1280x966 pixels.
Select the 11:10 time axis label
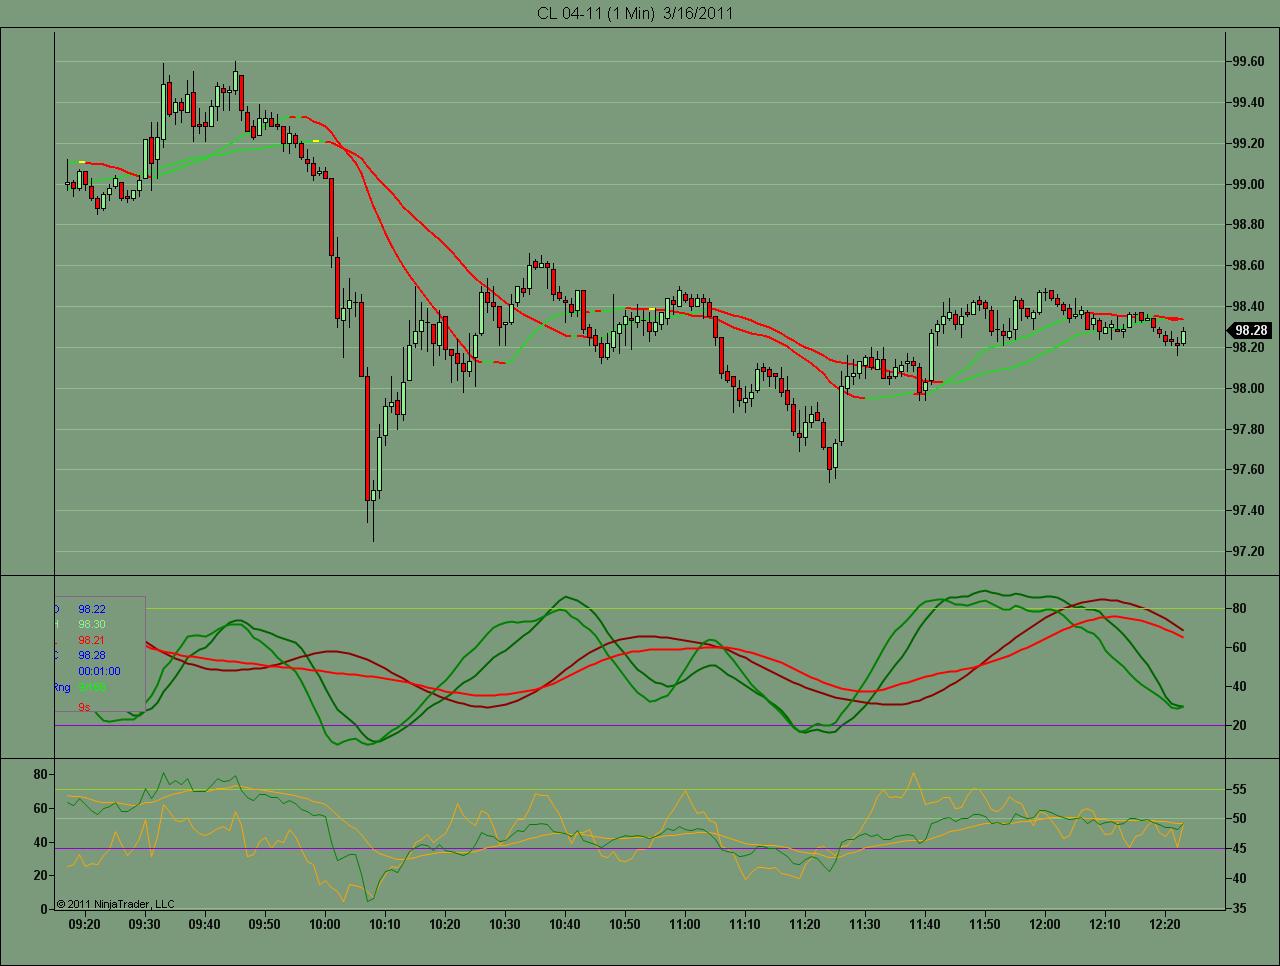(745, 925)
